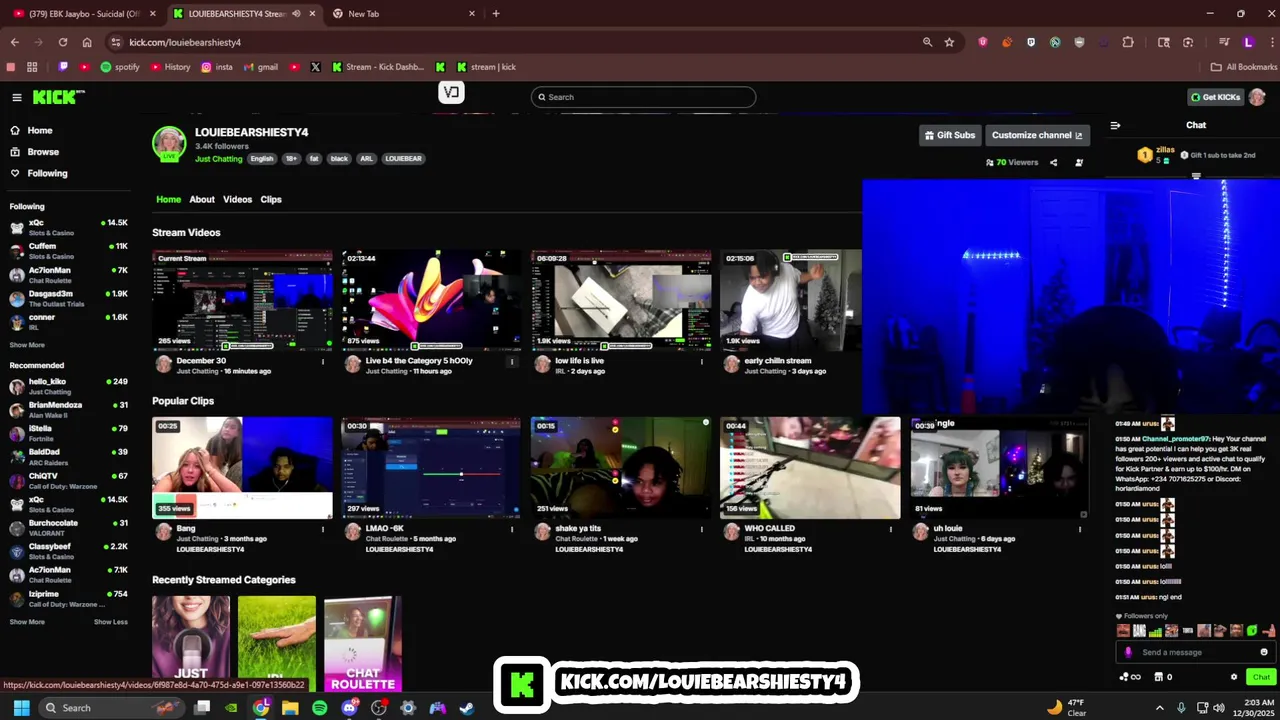1280x720 pixels.
Task: Open xQc channel in Following list
Action: pos(68,227)
